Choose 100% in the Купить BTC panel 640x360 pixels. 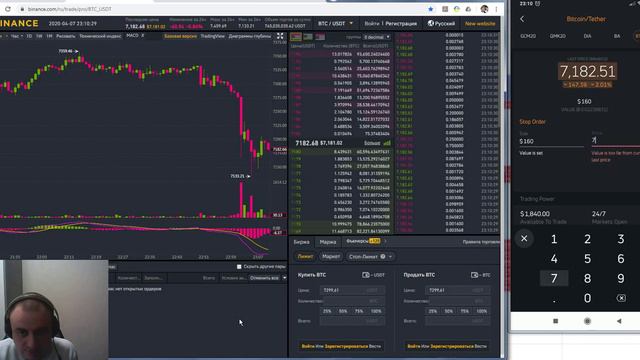click(x=376, y=311)
